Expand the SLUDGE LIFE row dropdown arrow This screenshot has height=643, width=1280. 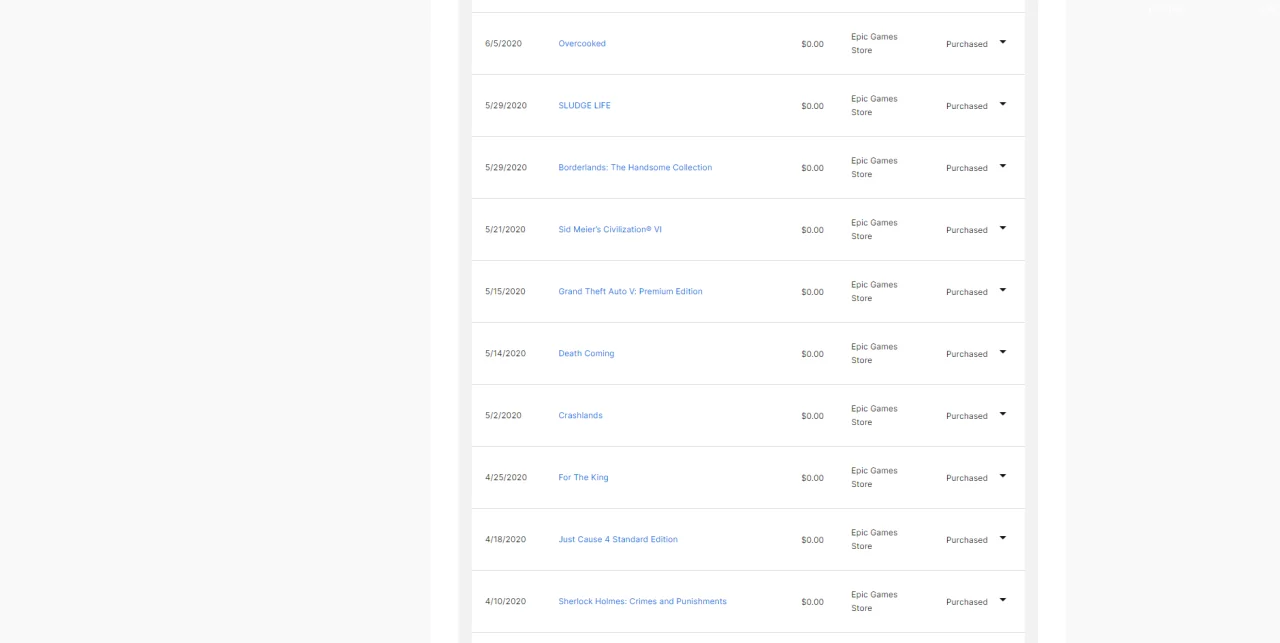(1003, 104)
